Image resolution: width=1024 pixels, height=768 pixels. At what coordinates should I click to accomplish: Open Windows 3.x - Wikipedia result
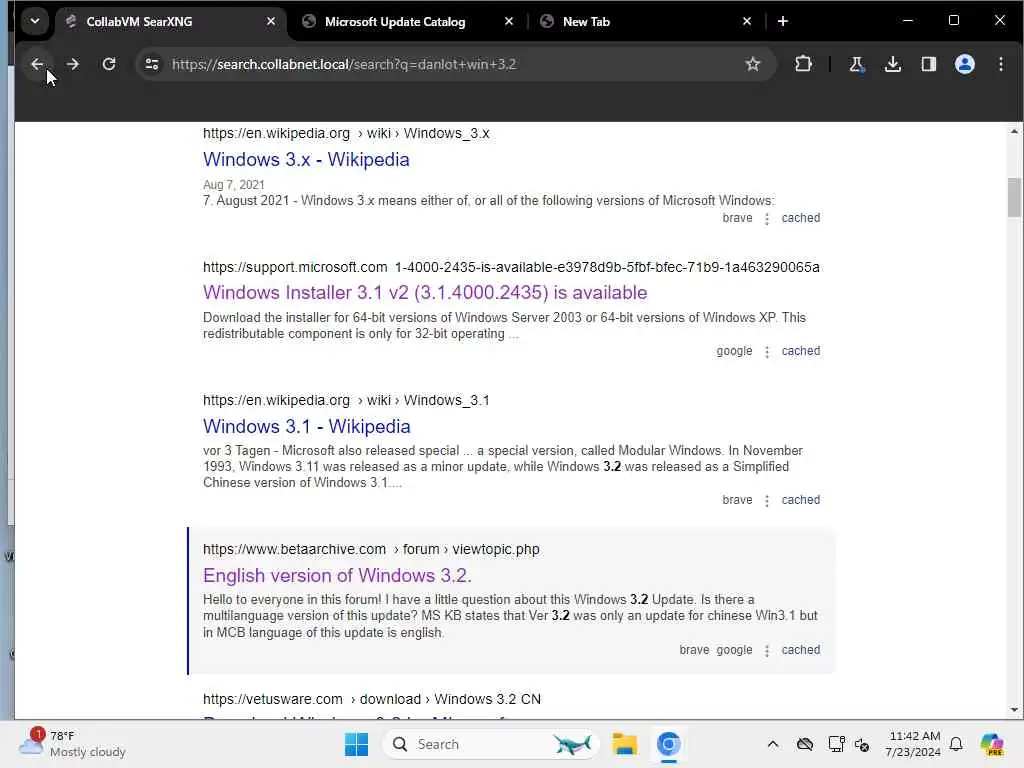tap(306, 159)
